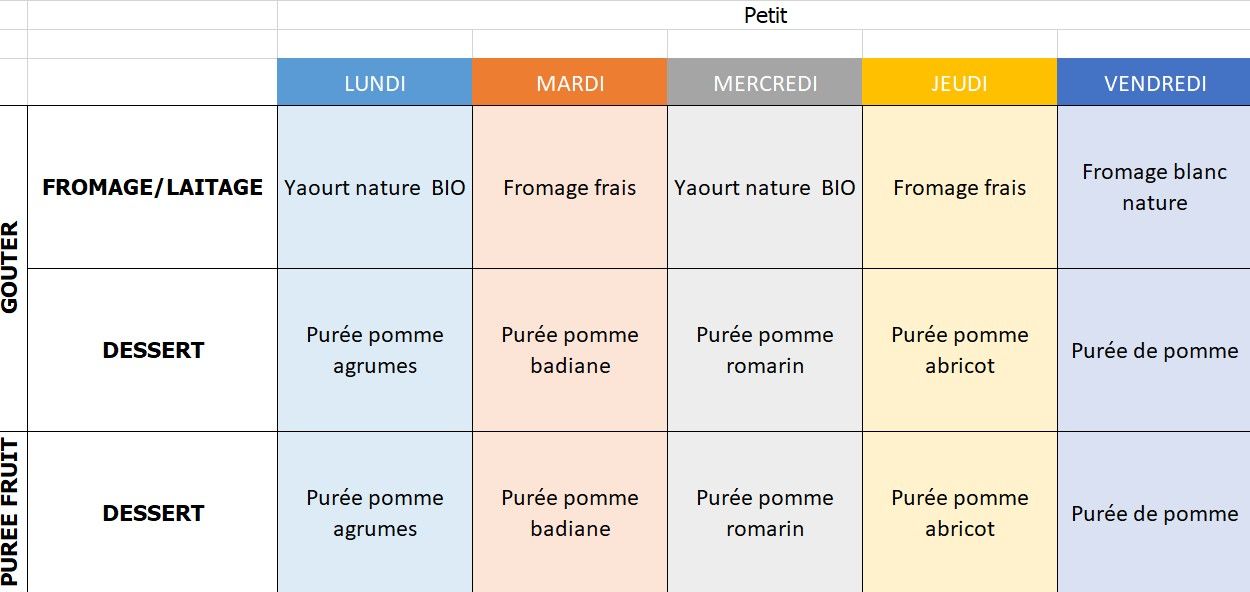Screen dimensions: 1250x592
Task: Select Purée pomme agrumes in GOUTER section
Action: pyautogui.click(x=375, y=350)
